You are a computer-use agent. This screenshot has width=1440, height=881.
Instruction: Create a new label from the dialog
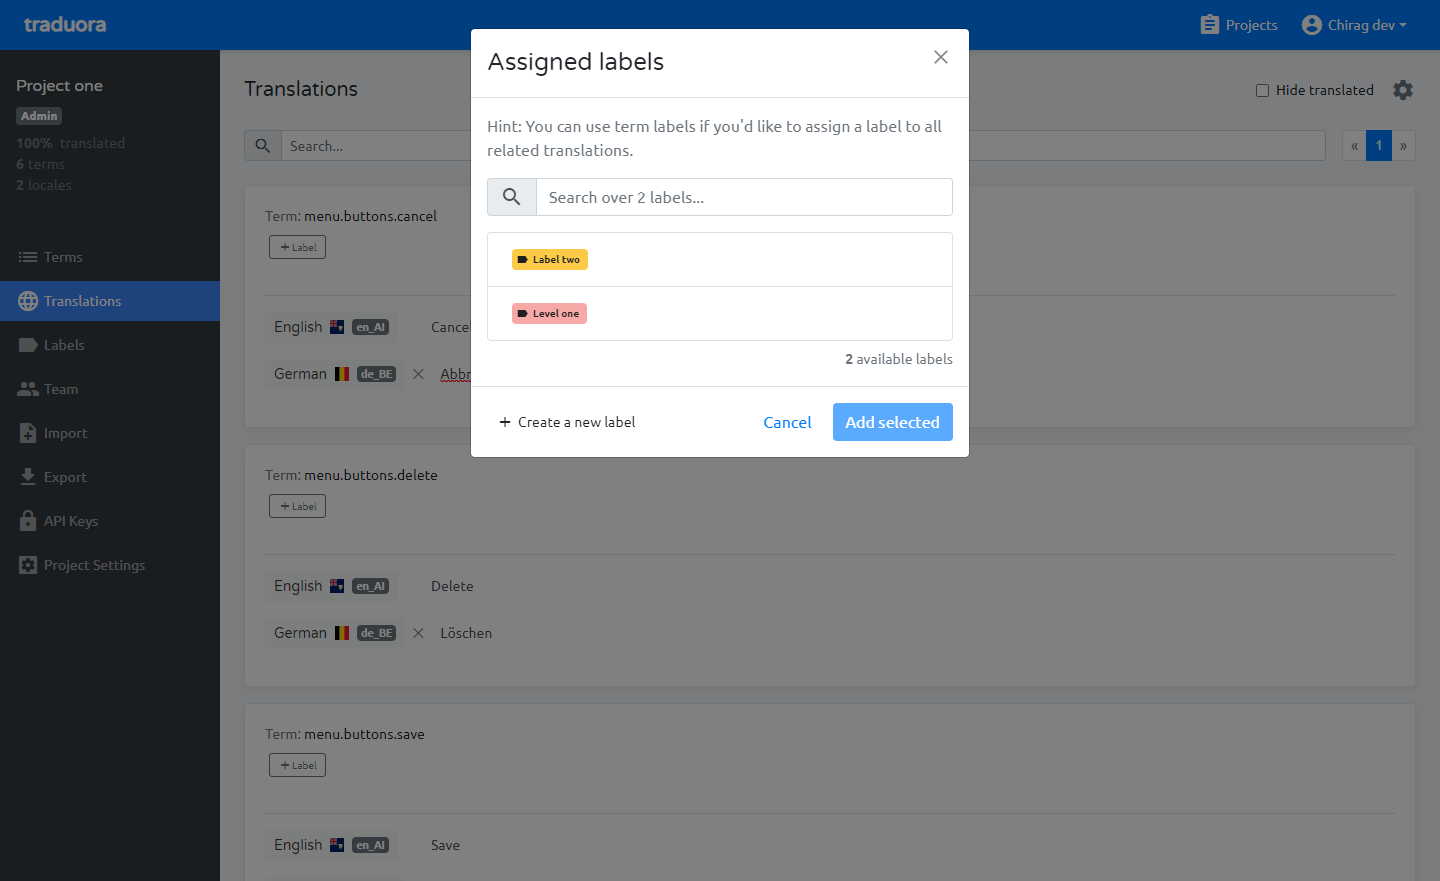pos(567,421)
